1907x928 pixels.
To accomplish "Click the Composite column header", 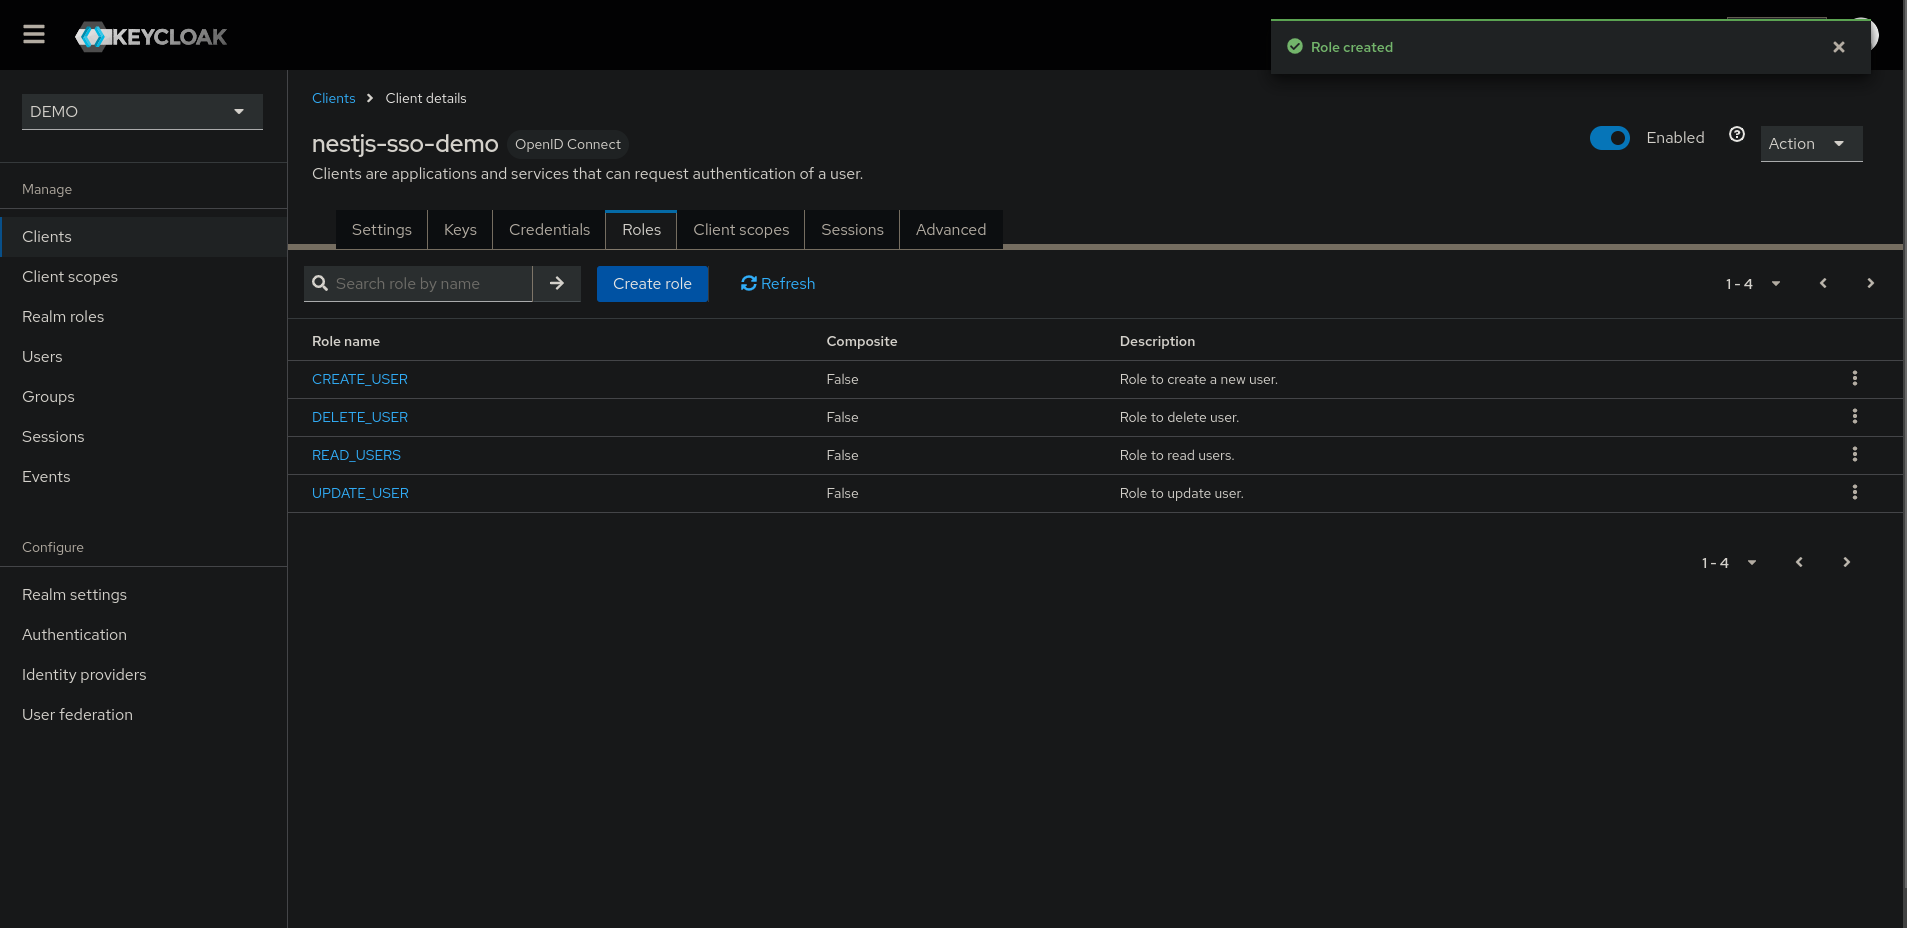I will tap(862, 341).
